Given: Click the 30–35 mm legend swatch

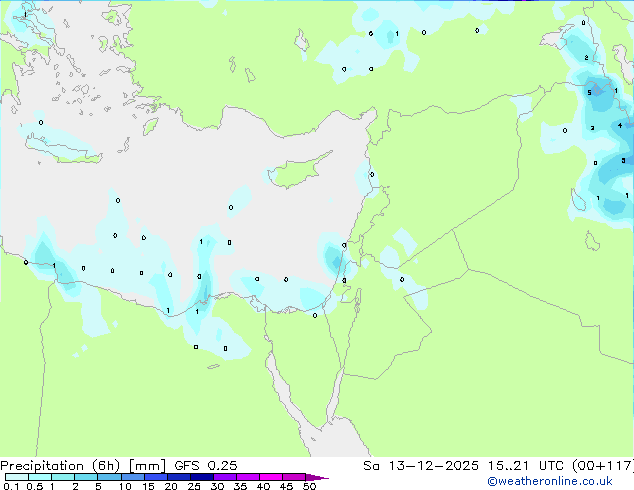Looking at the screenshot, I should [224, 477].
